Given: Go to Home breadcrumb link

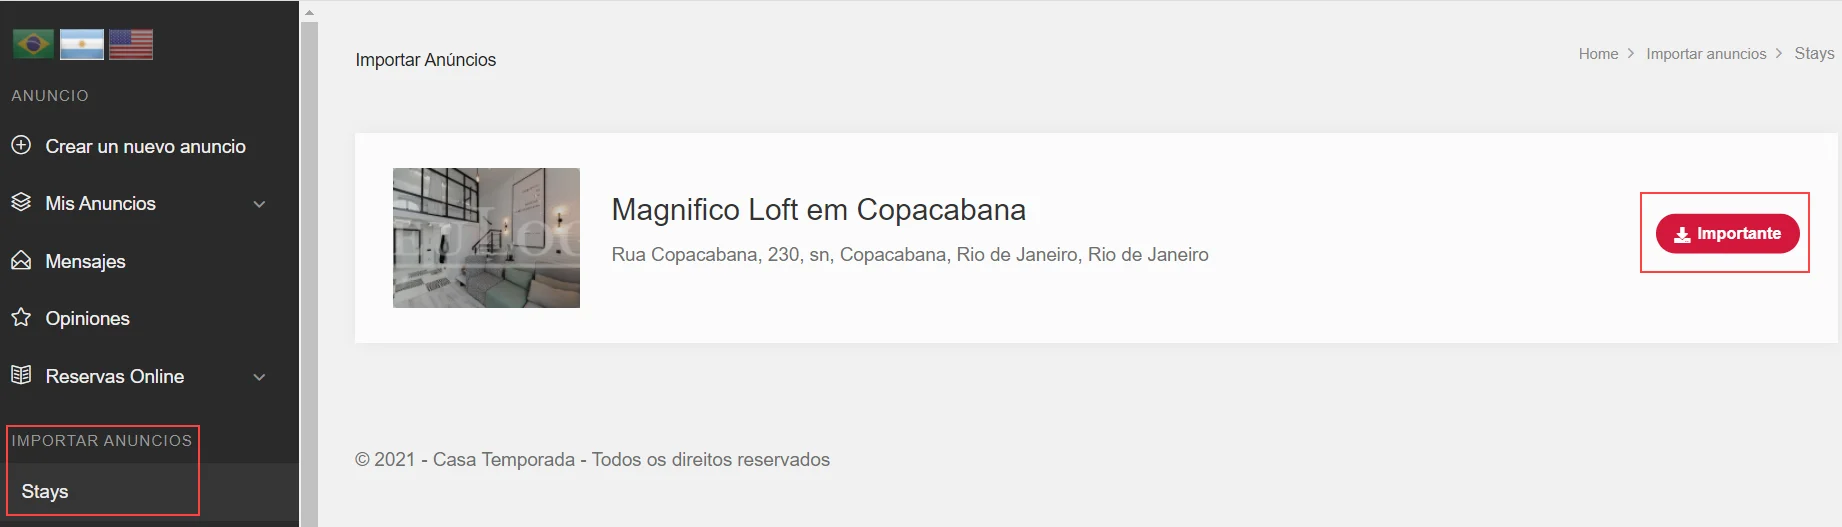Looking at the screenshot, I should click(x=1598, y=54).
